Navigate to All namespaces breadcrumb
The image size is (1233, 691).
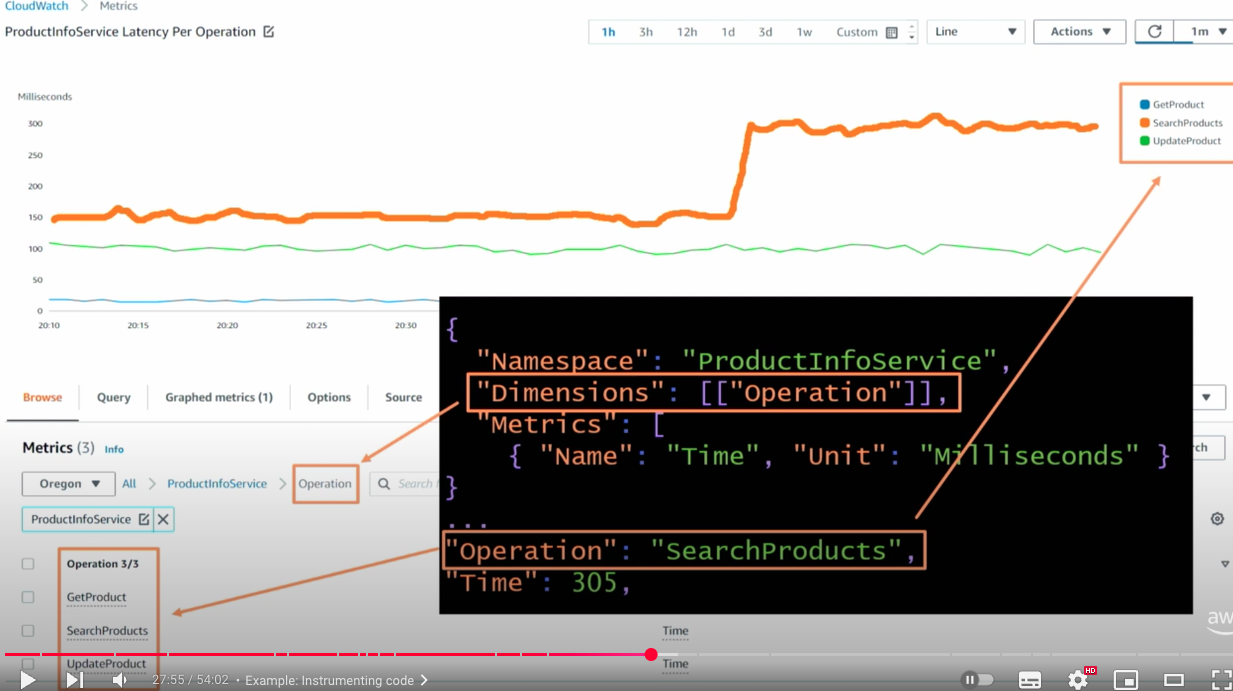[x=129, y=484]
